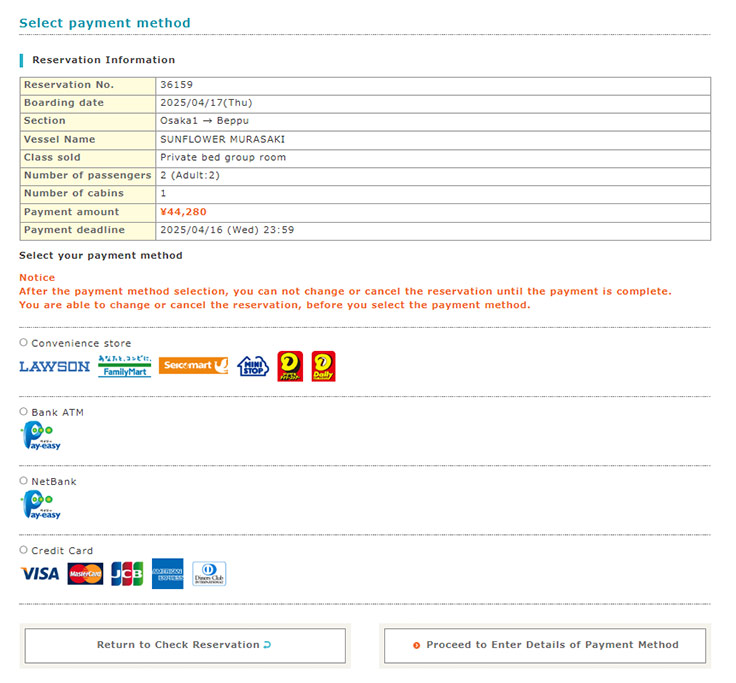Click the orange Seicomart logo
This screenshot has width=736, height=683.
193,366
